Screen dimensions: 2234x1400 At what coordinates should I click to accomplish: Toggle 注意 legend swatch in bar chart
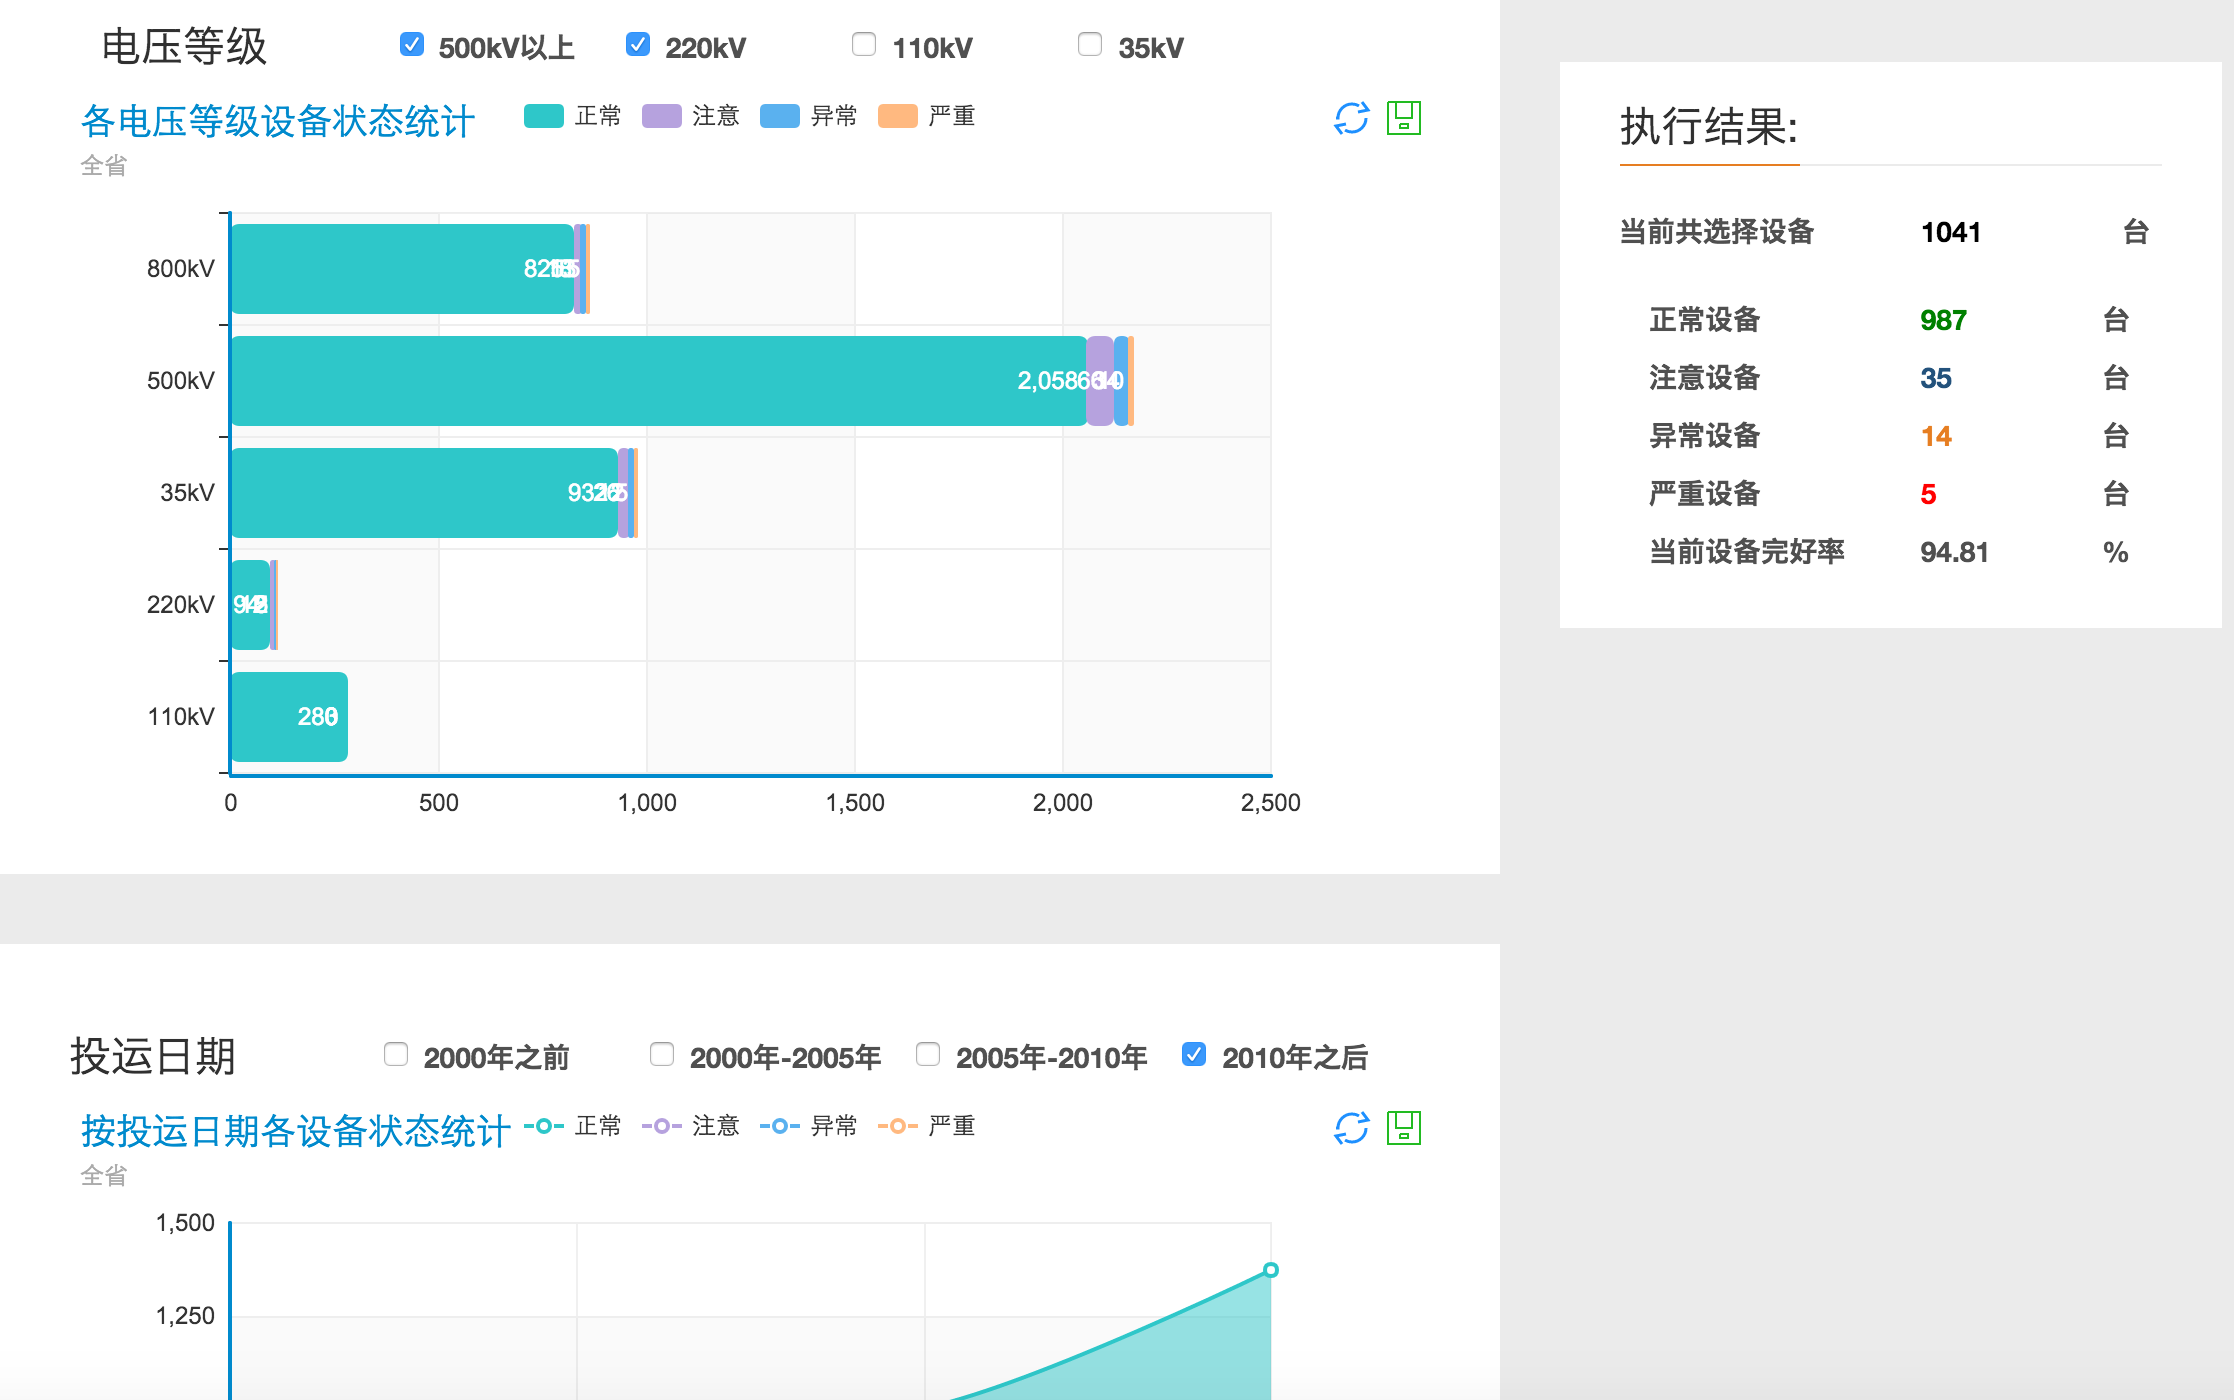click(x=662, y=116)
